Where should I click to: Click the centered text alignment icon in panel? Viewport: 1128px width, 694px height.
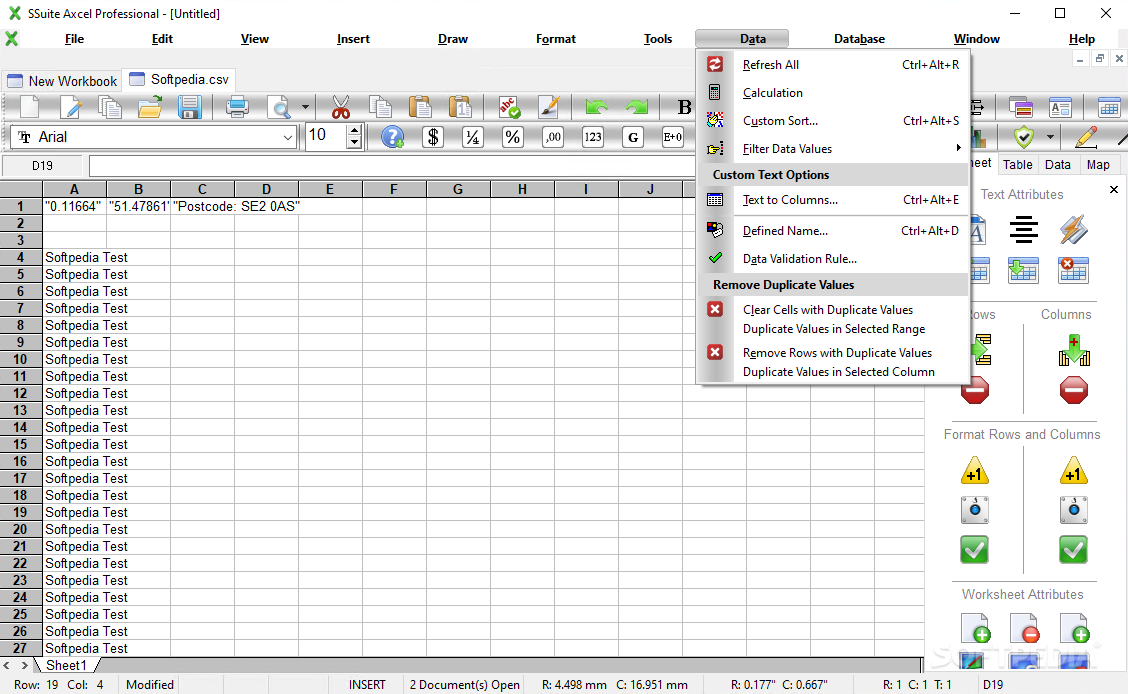(1023, 230)
